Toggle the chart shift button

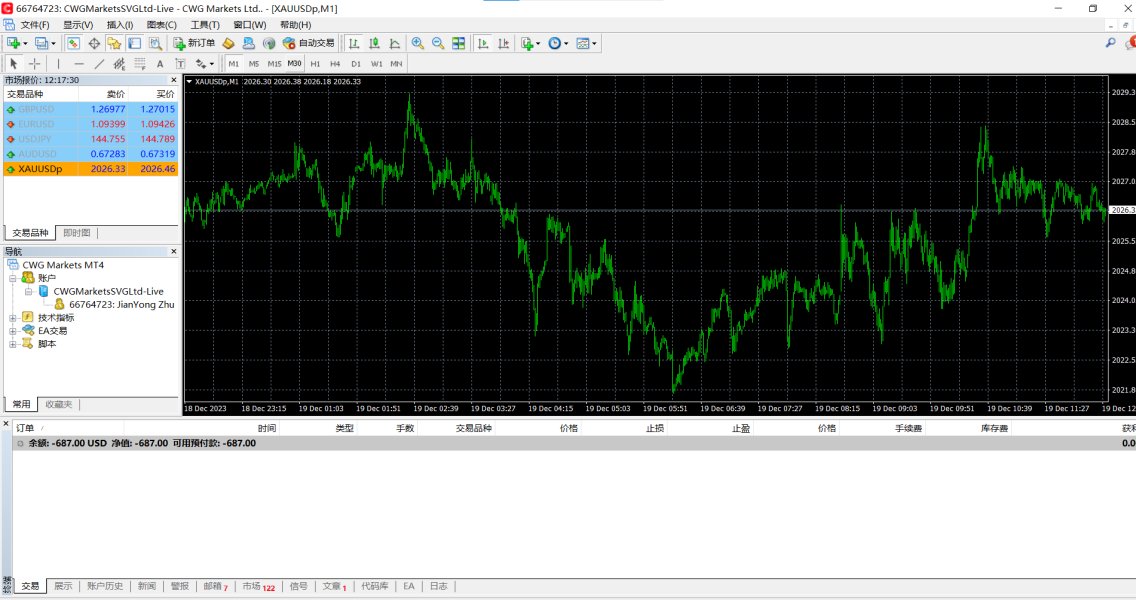pos(503,43)
